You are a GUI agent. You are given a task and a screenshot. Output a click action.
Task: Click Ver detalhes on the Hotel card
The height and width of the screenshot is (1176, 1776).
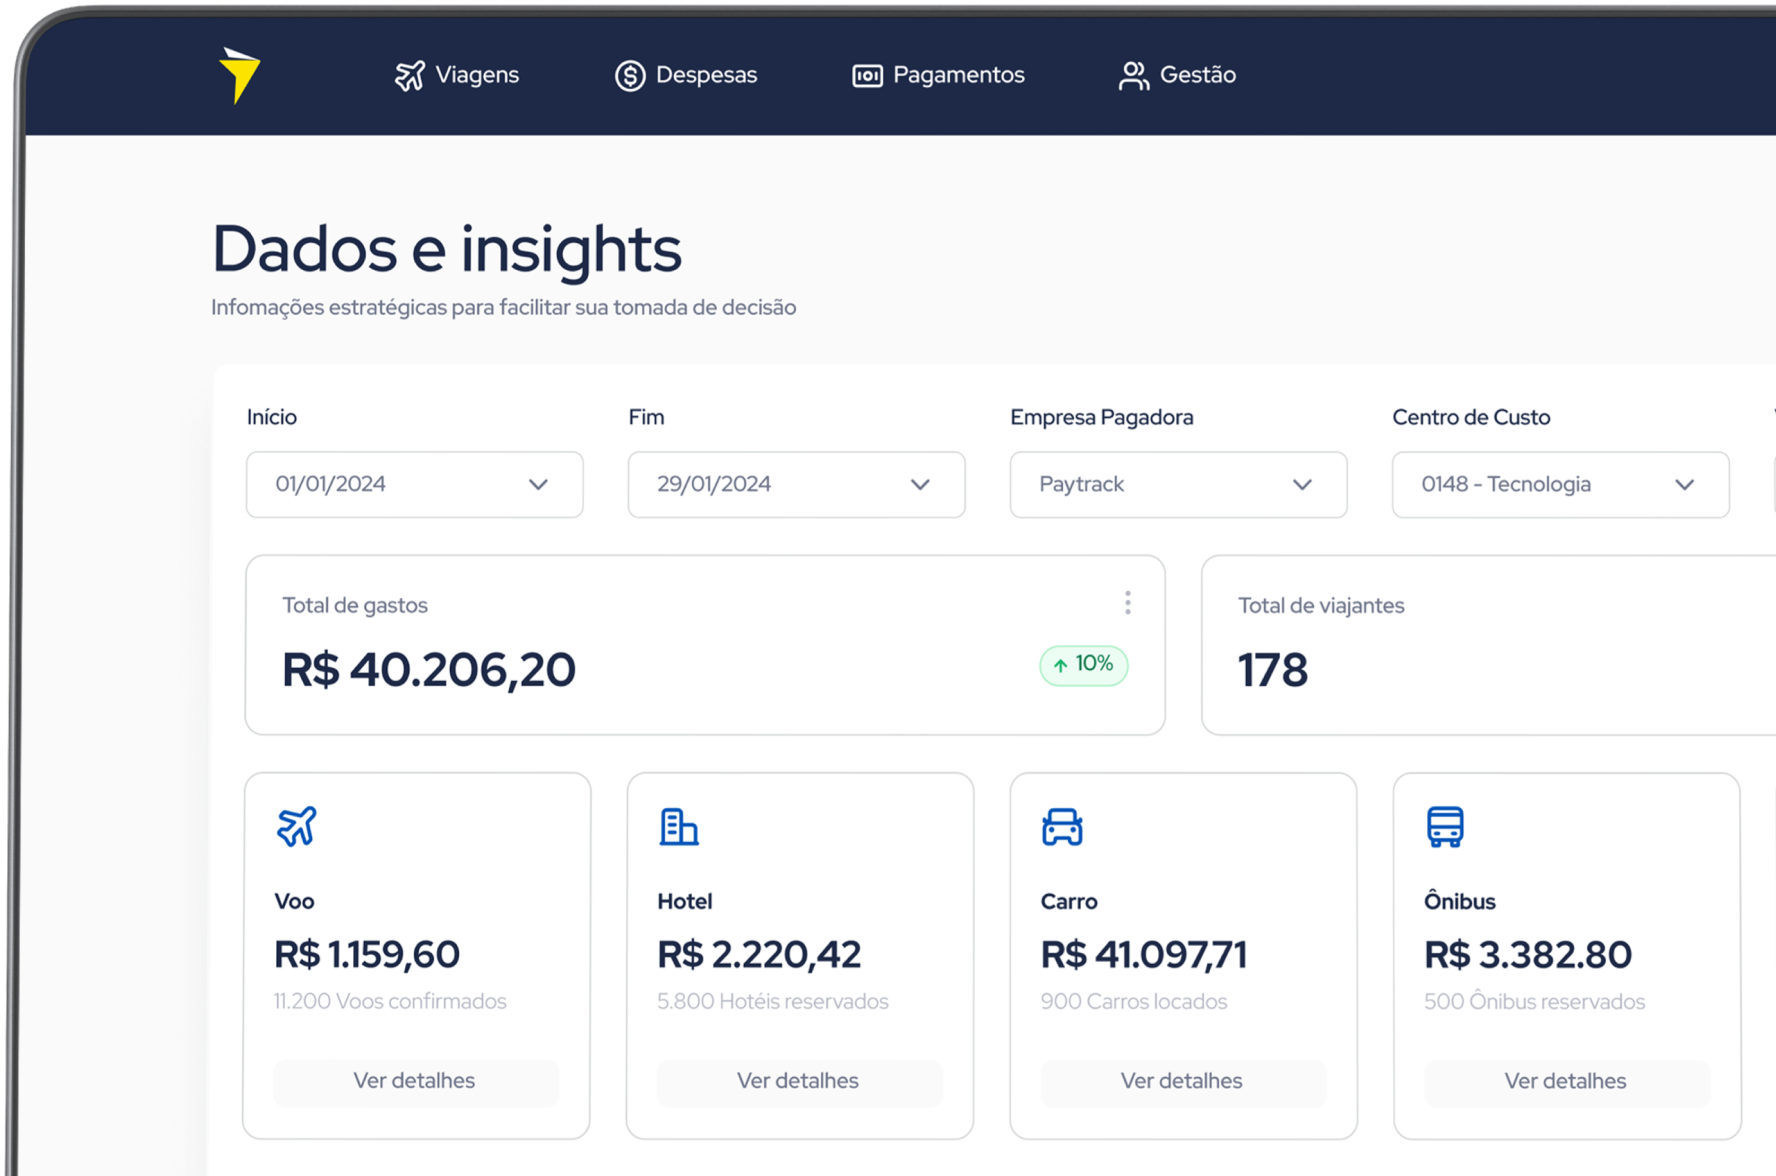pos(799,1081)
